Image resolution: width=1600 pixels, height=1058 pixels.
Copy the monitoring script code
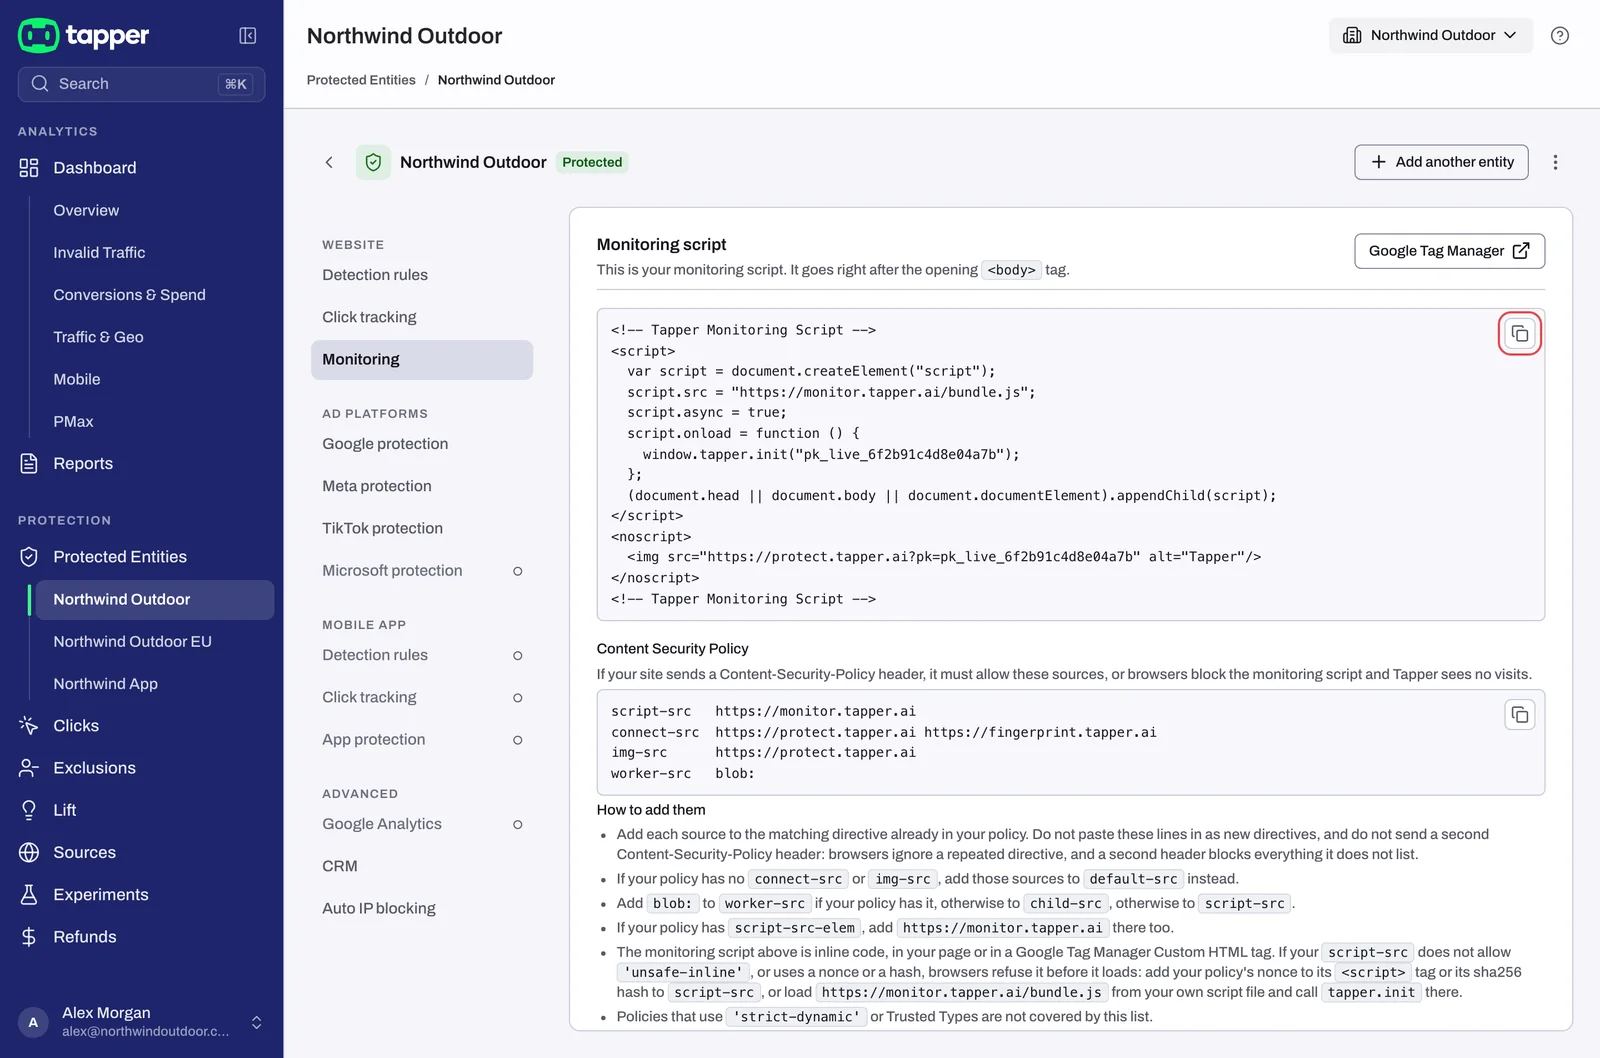[x=1519, y=334]
